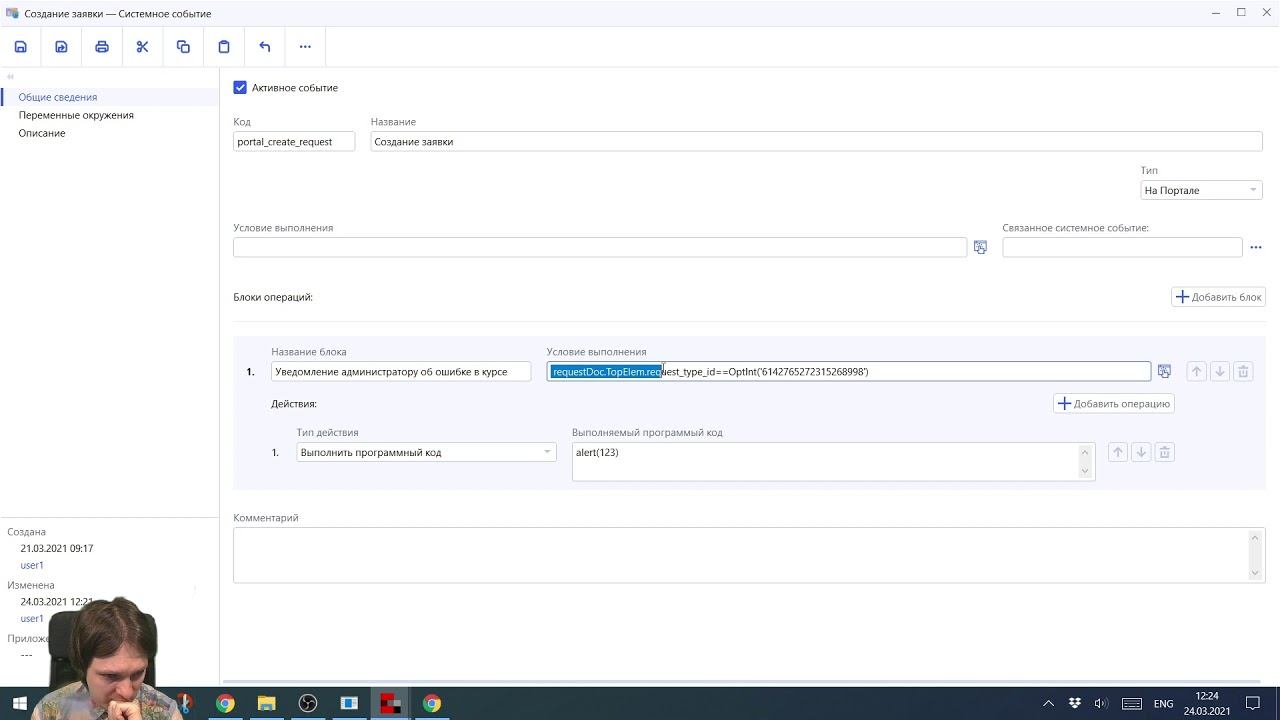This screenshot has width=1280, height=720.
Task: Open the editor icon beside the top Условие выполнения
Action: click(x=980, y=247)
